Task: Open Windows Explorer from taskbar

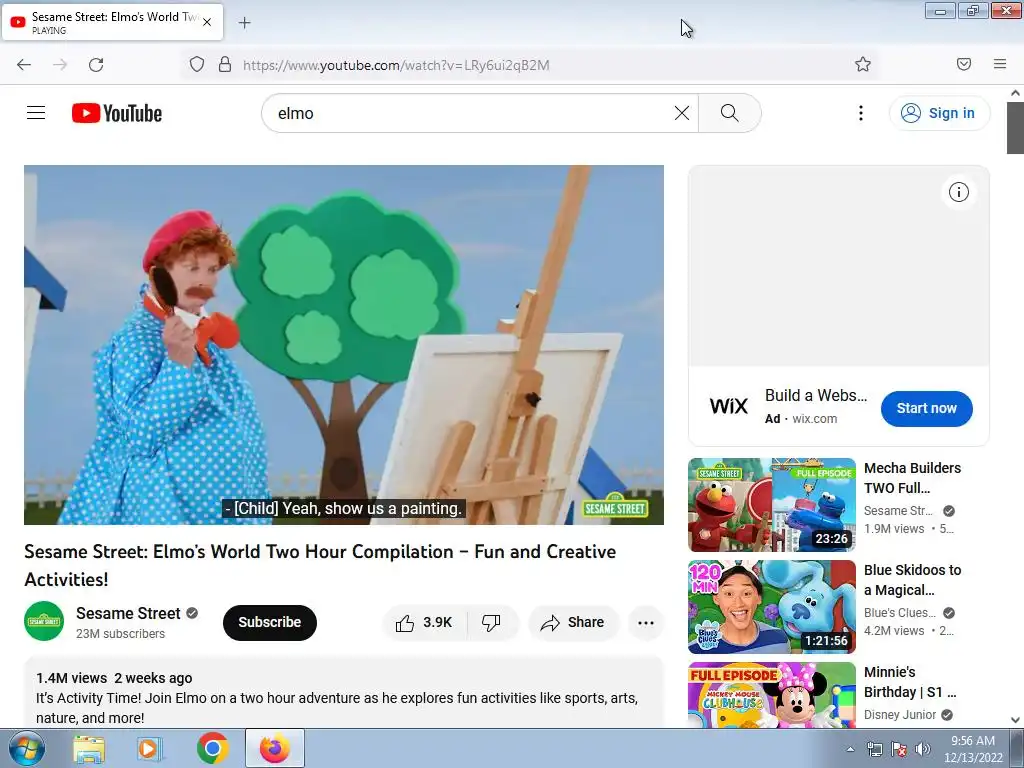Action: (x=89, y=749)
